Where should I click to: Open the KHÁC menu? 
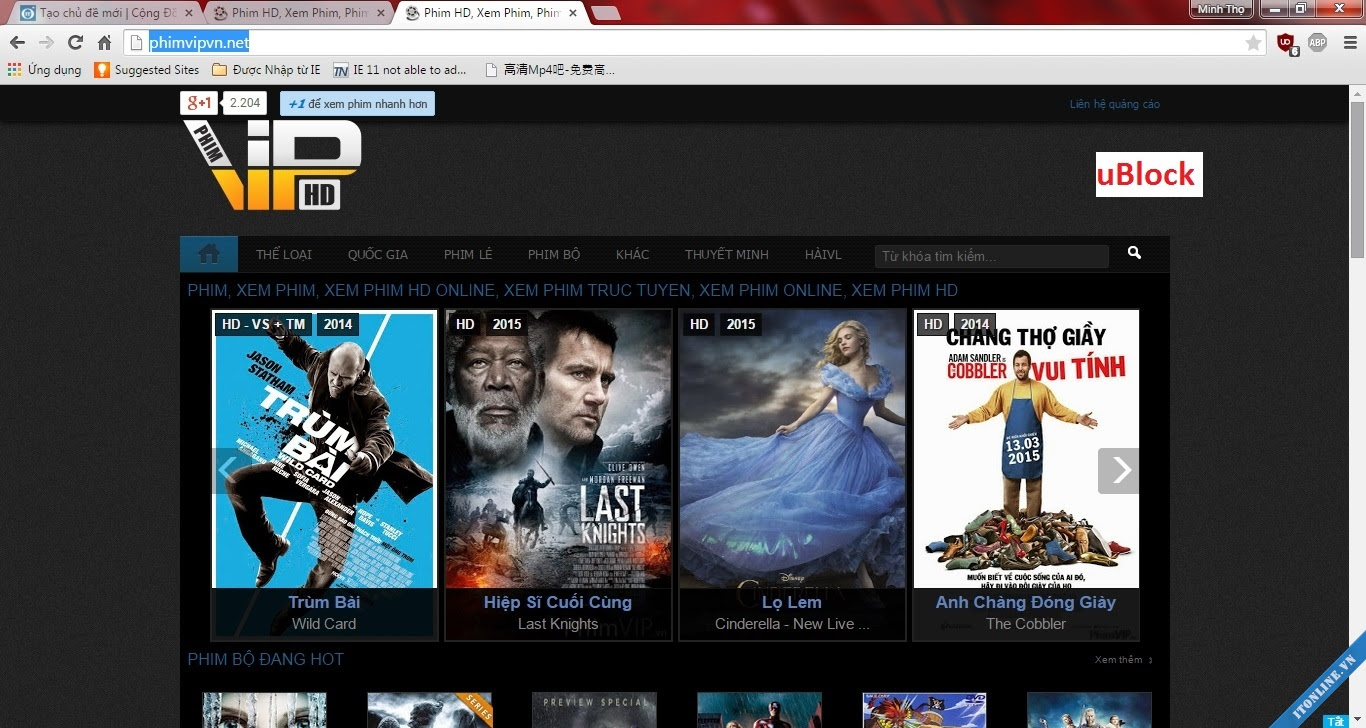(x=632, y=255)
